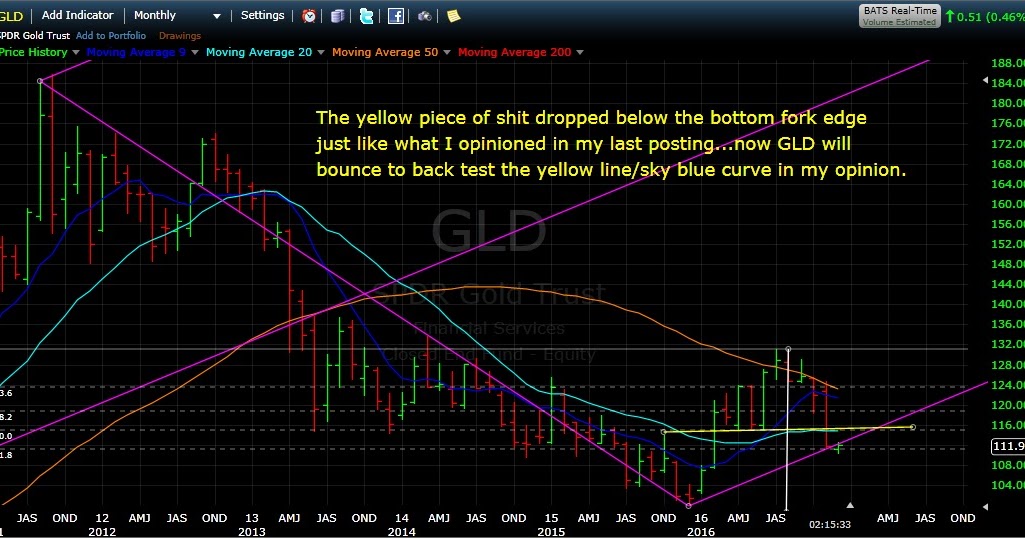
Task: Select the white vertical line's top handle
Action: 788,349
